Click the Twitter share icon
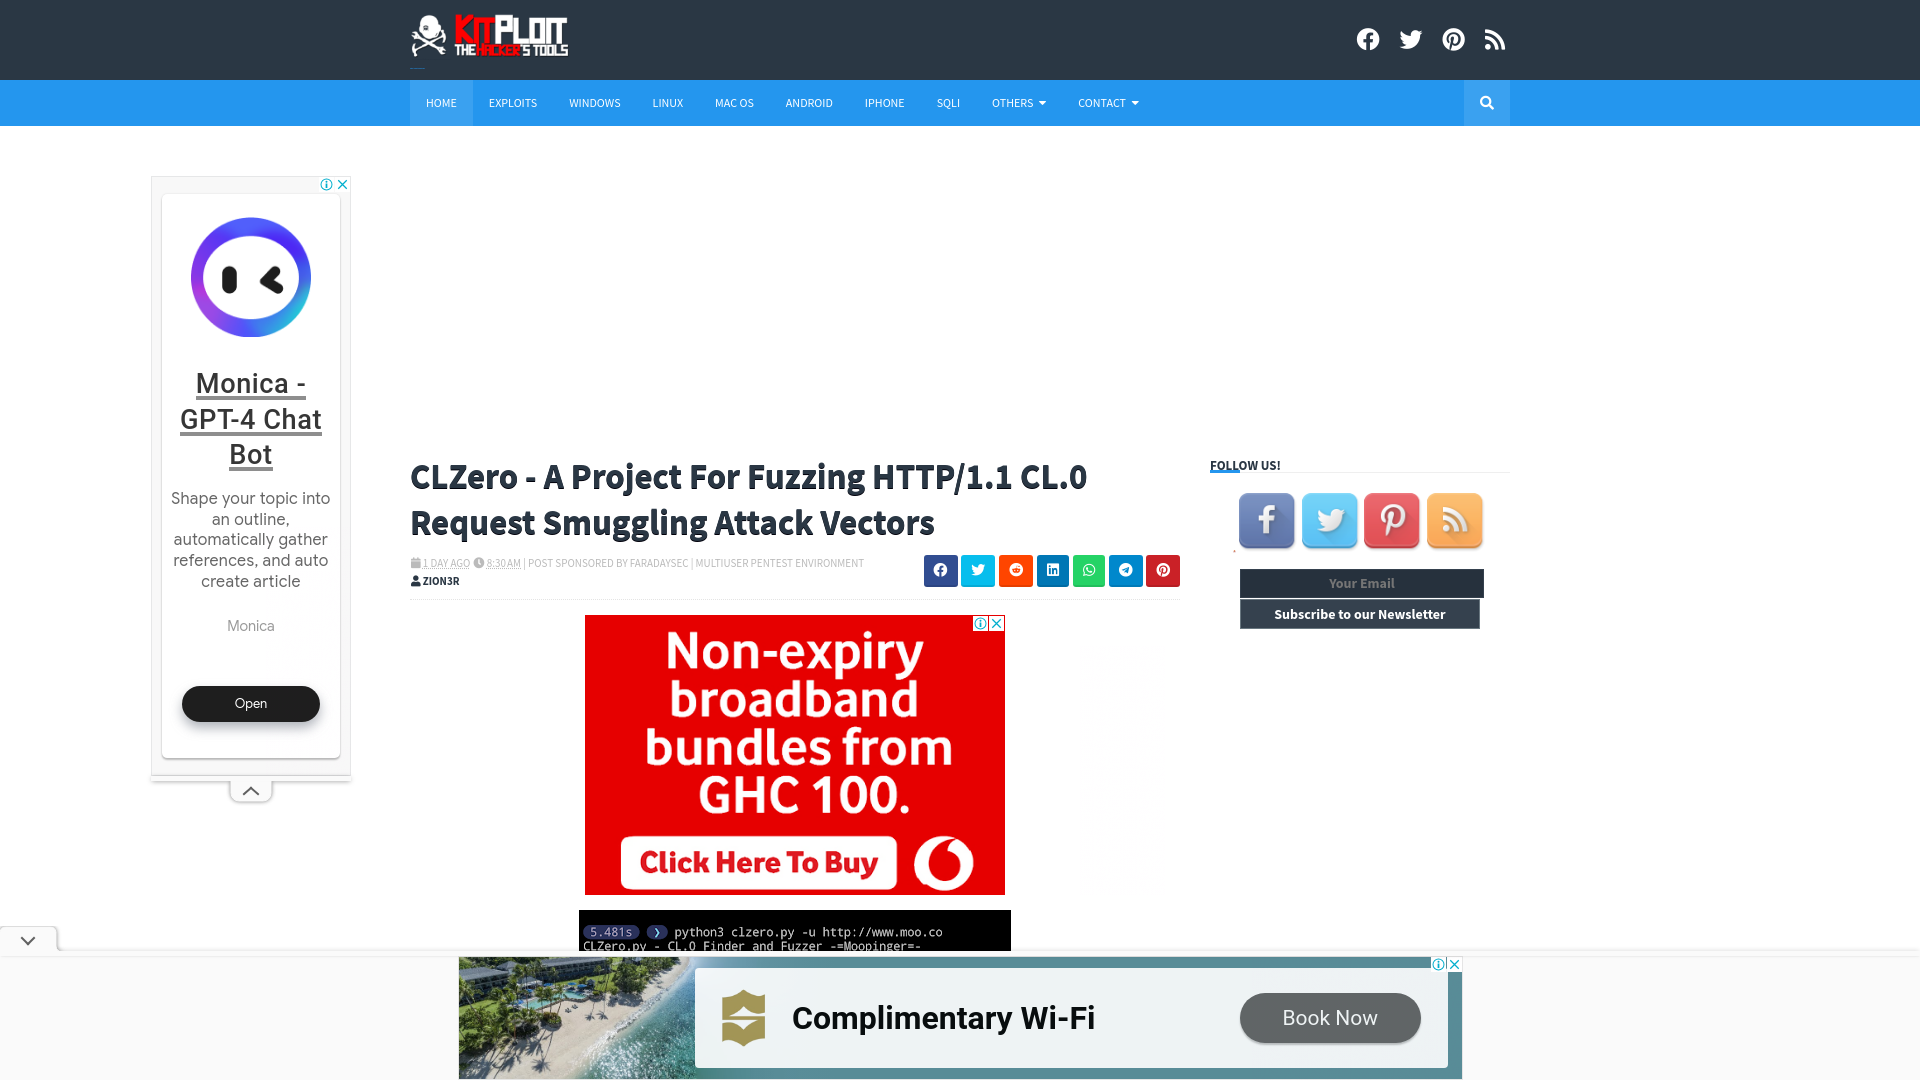 point(977,570)
